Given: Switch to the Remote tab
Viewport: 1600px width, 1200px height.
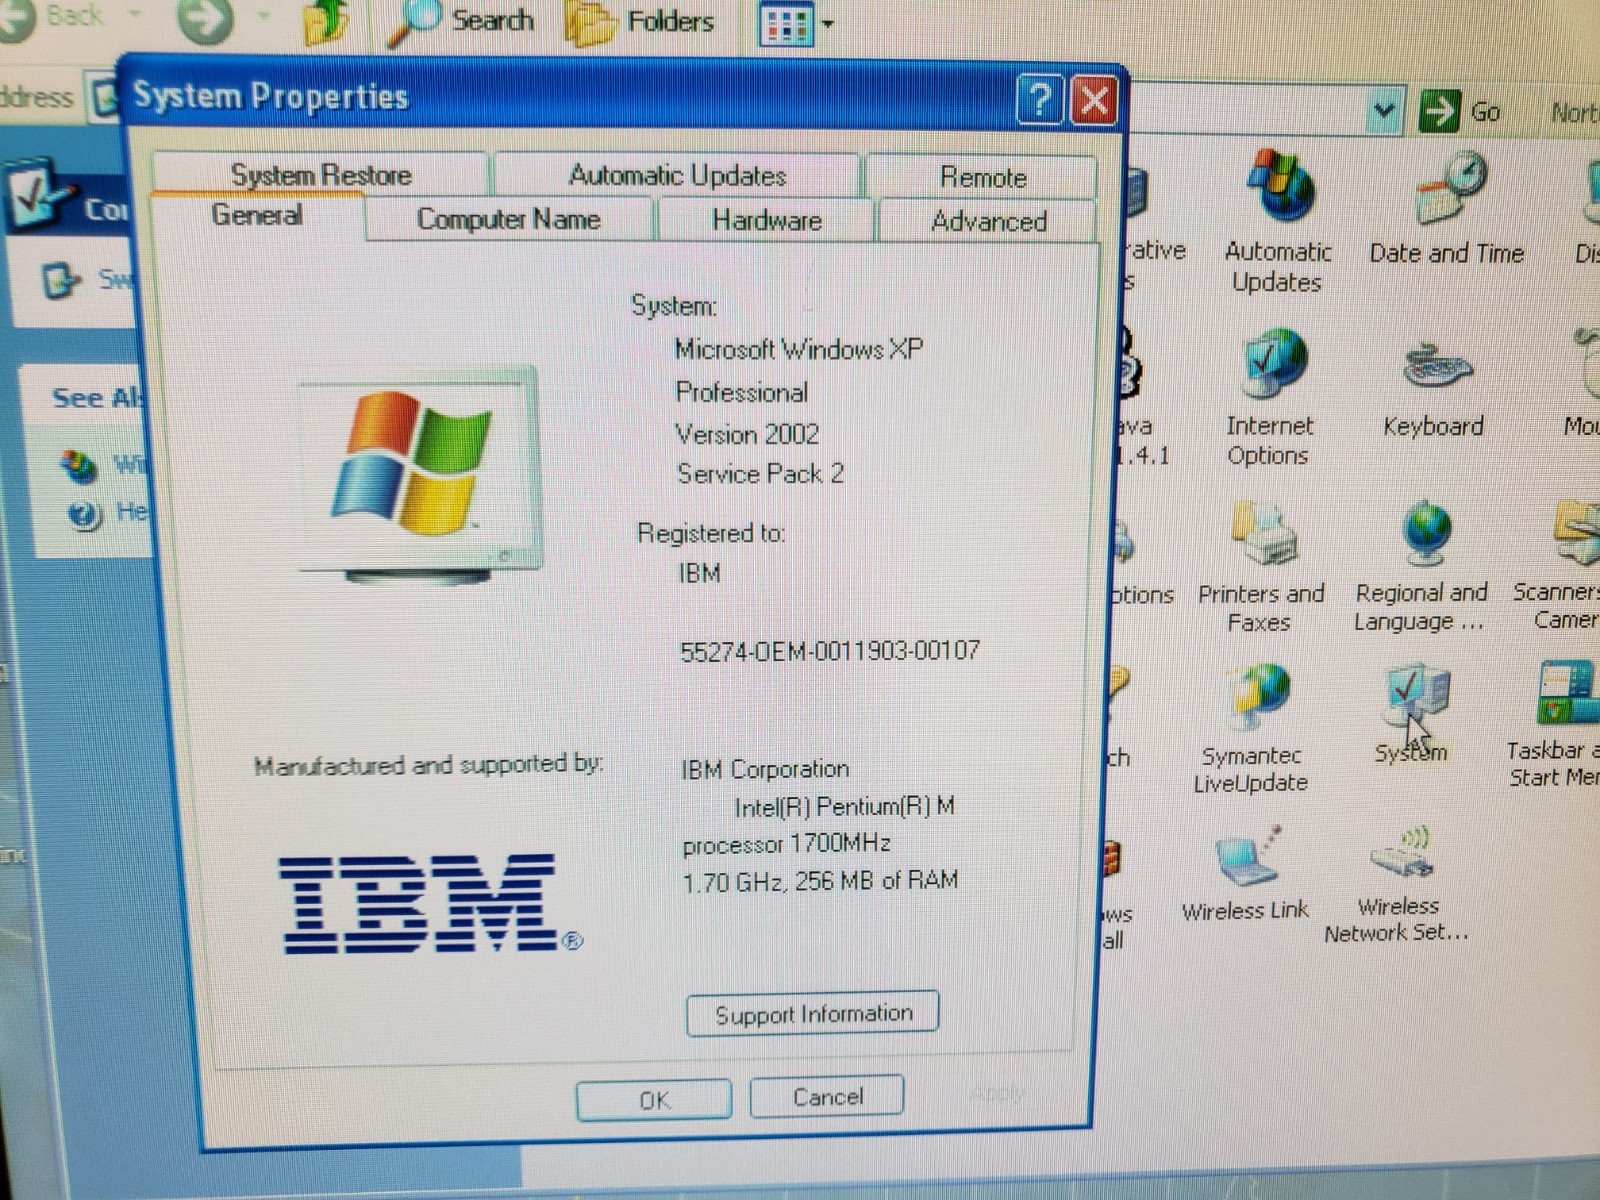Looking at the screenshot, I should (983, 178).
